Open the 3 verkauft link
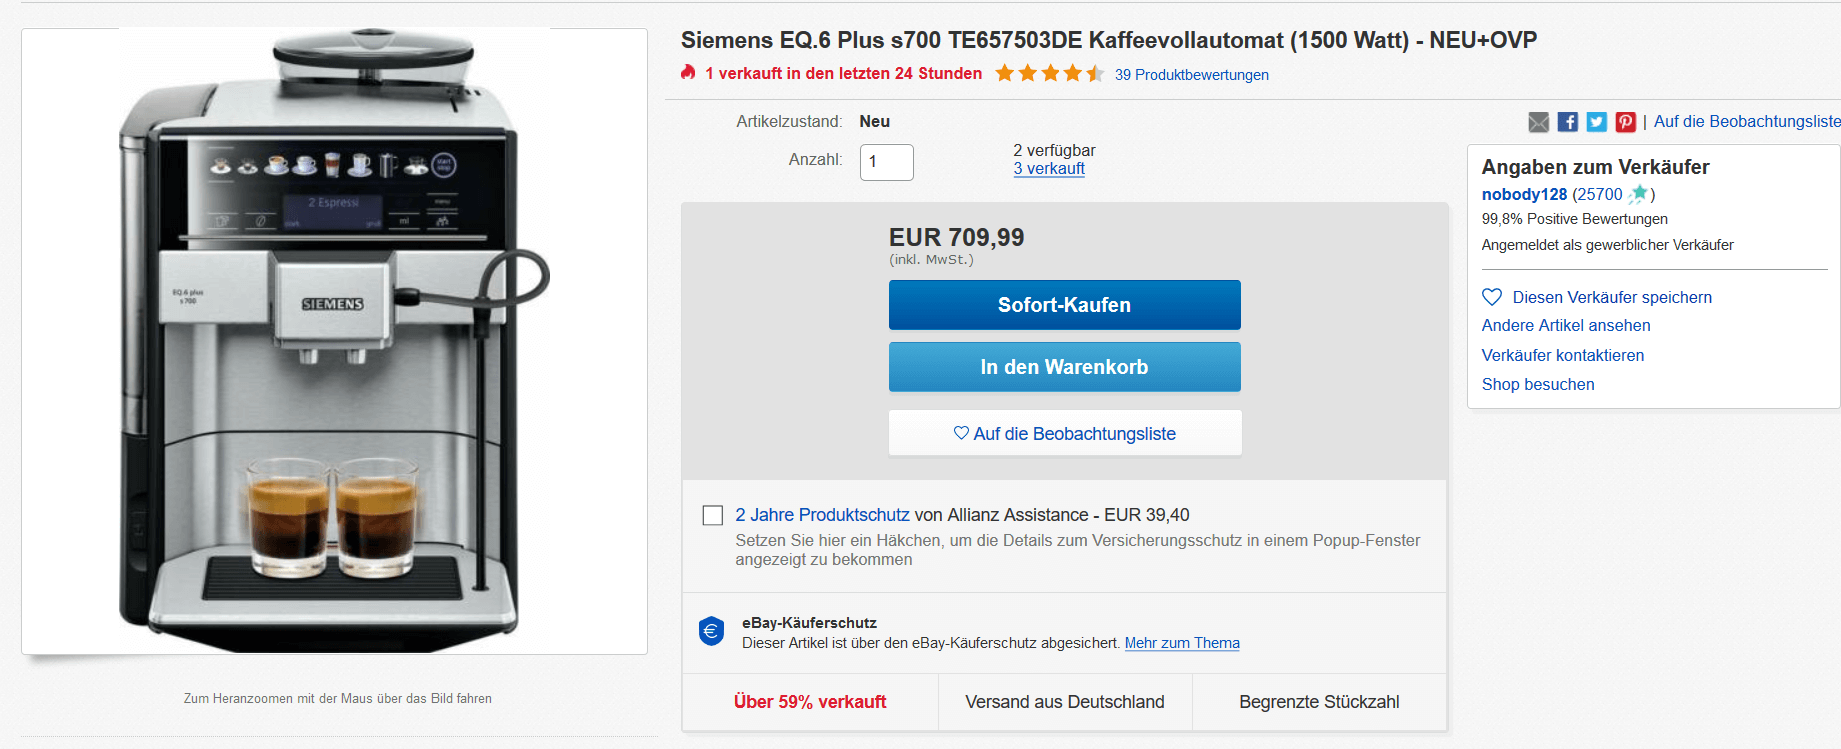The image size is (1841, 749). [1048, 169]
